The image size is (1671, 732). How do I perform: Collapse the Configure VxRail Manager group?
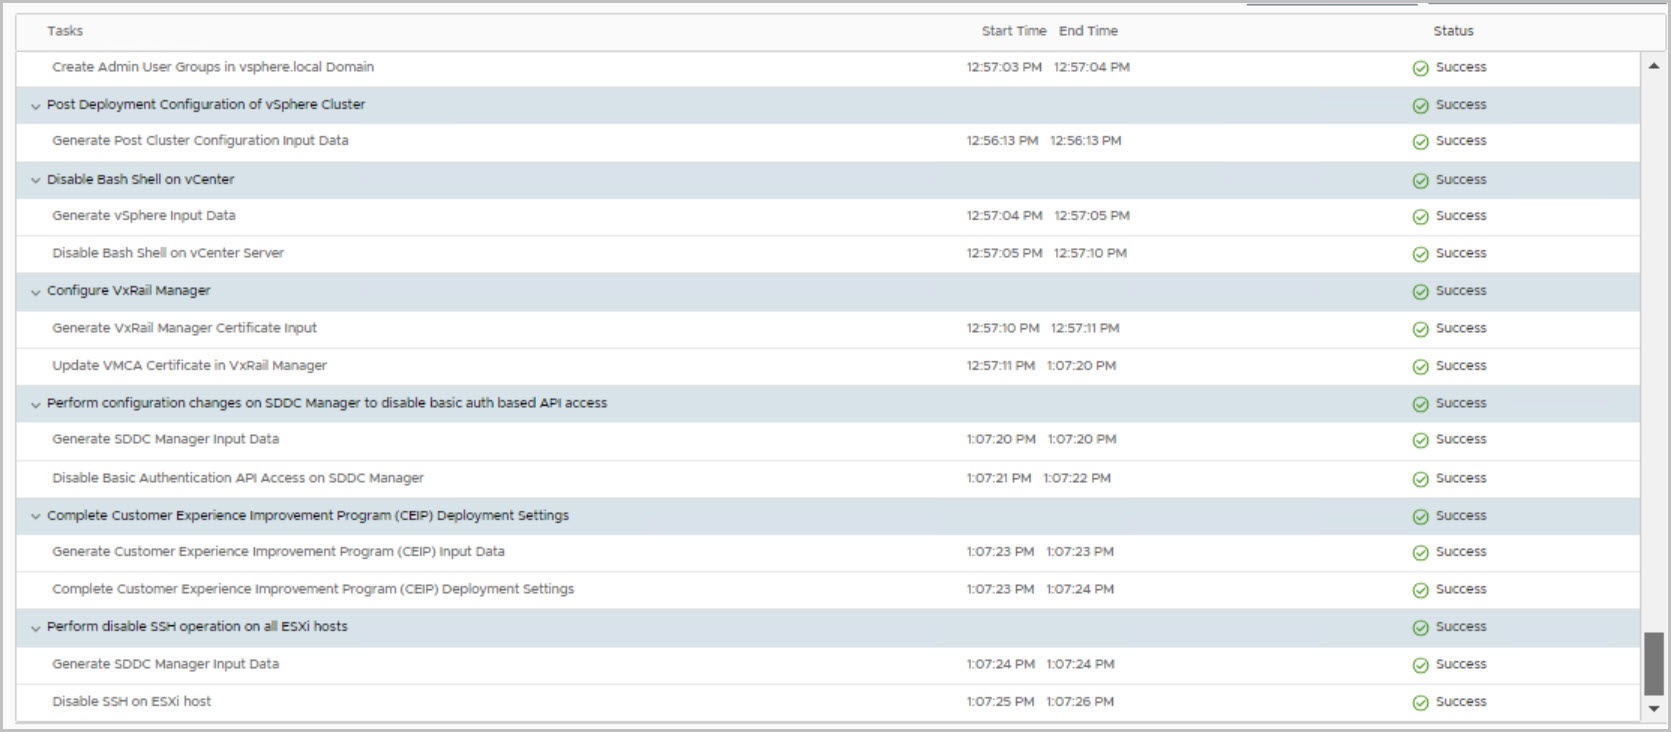pyautogui.click(x=36, y=292)
